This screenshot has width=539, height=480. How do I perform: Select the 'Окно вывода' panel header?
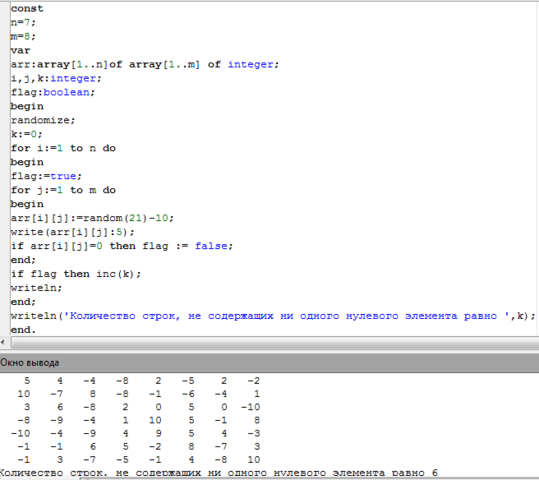(x=270, y=363)
